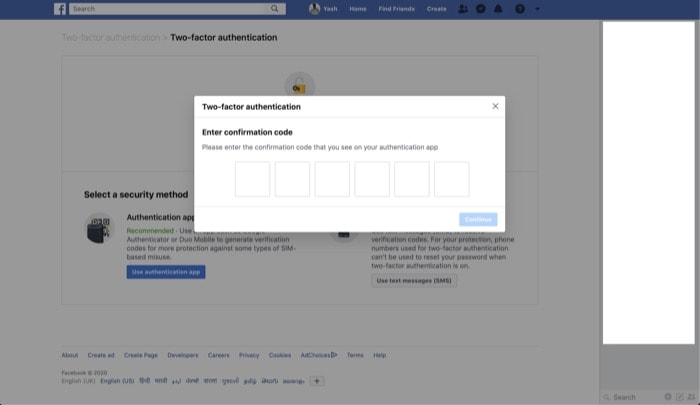Click the Continue button
This screenshot has height=405, width=700.
[x=478, y=219]
